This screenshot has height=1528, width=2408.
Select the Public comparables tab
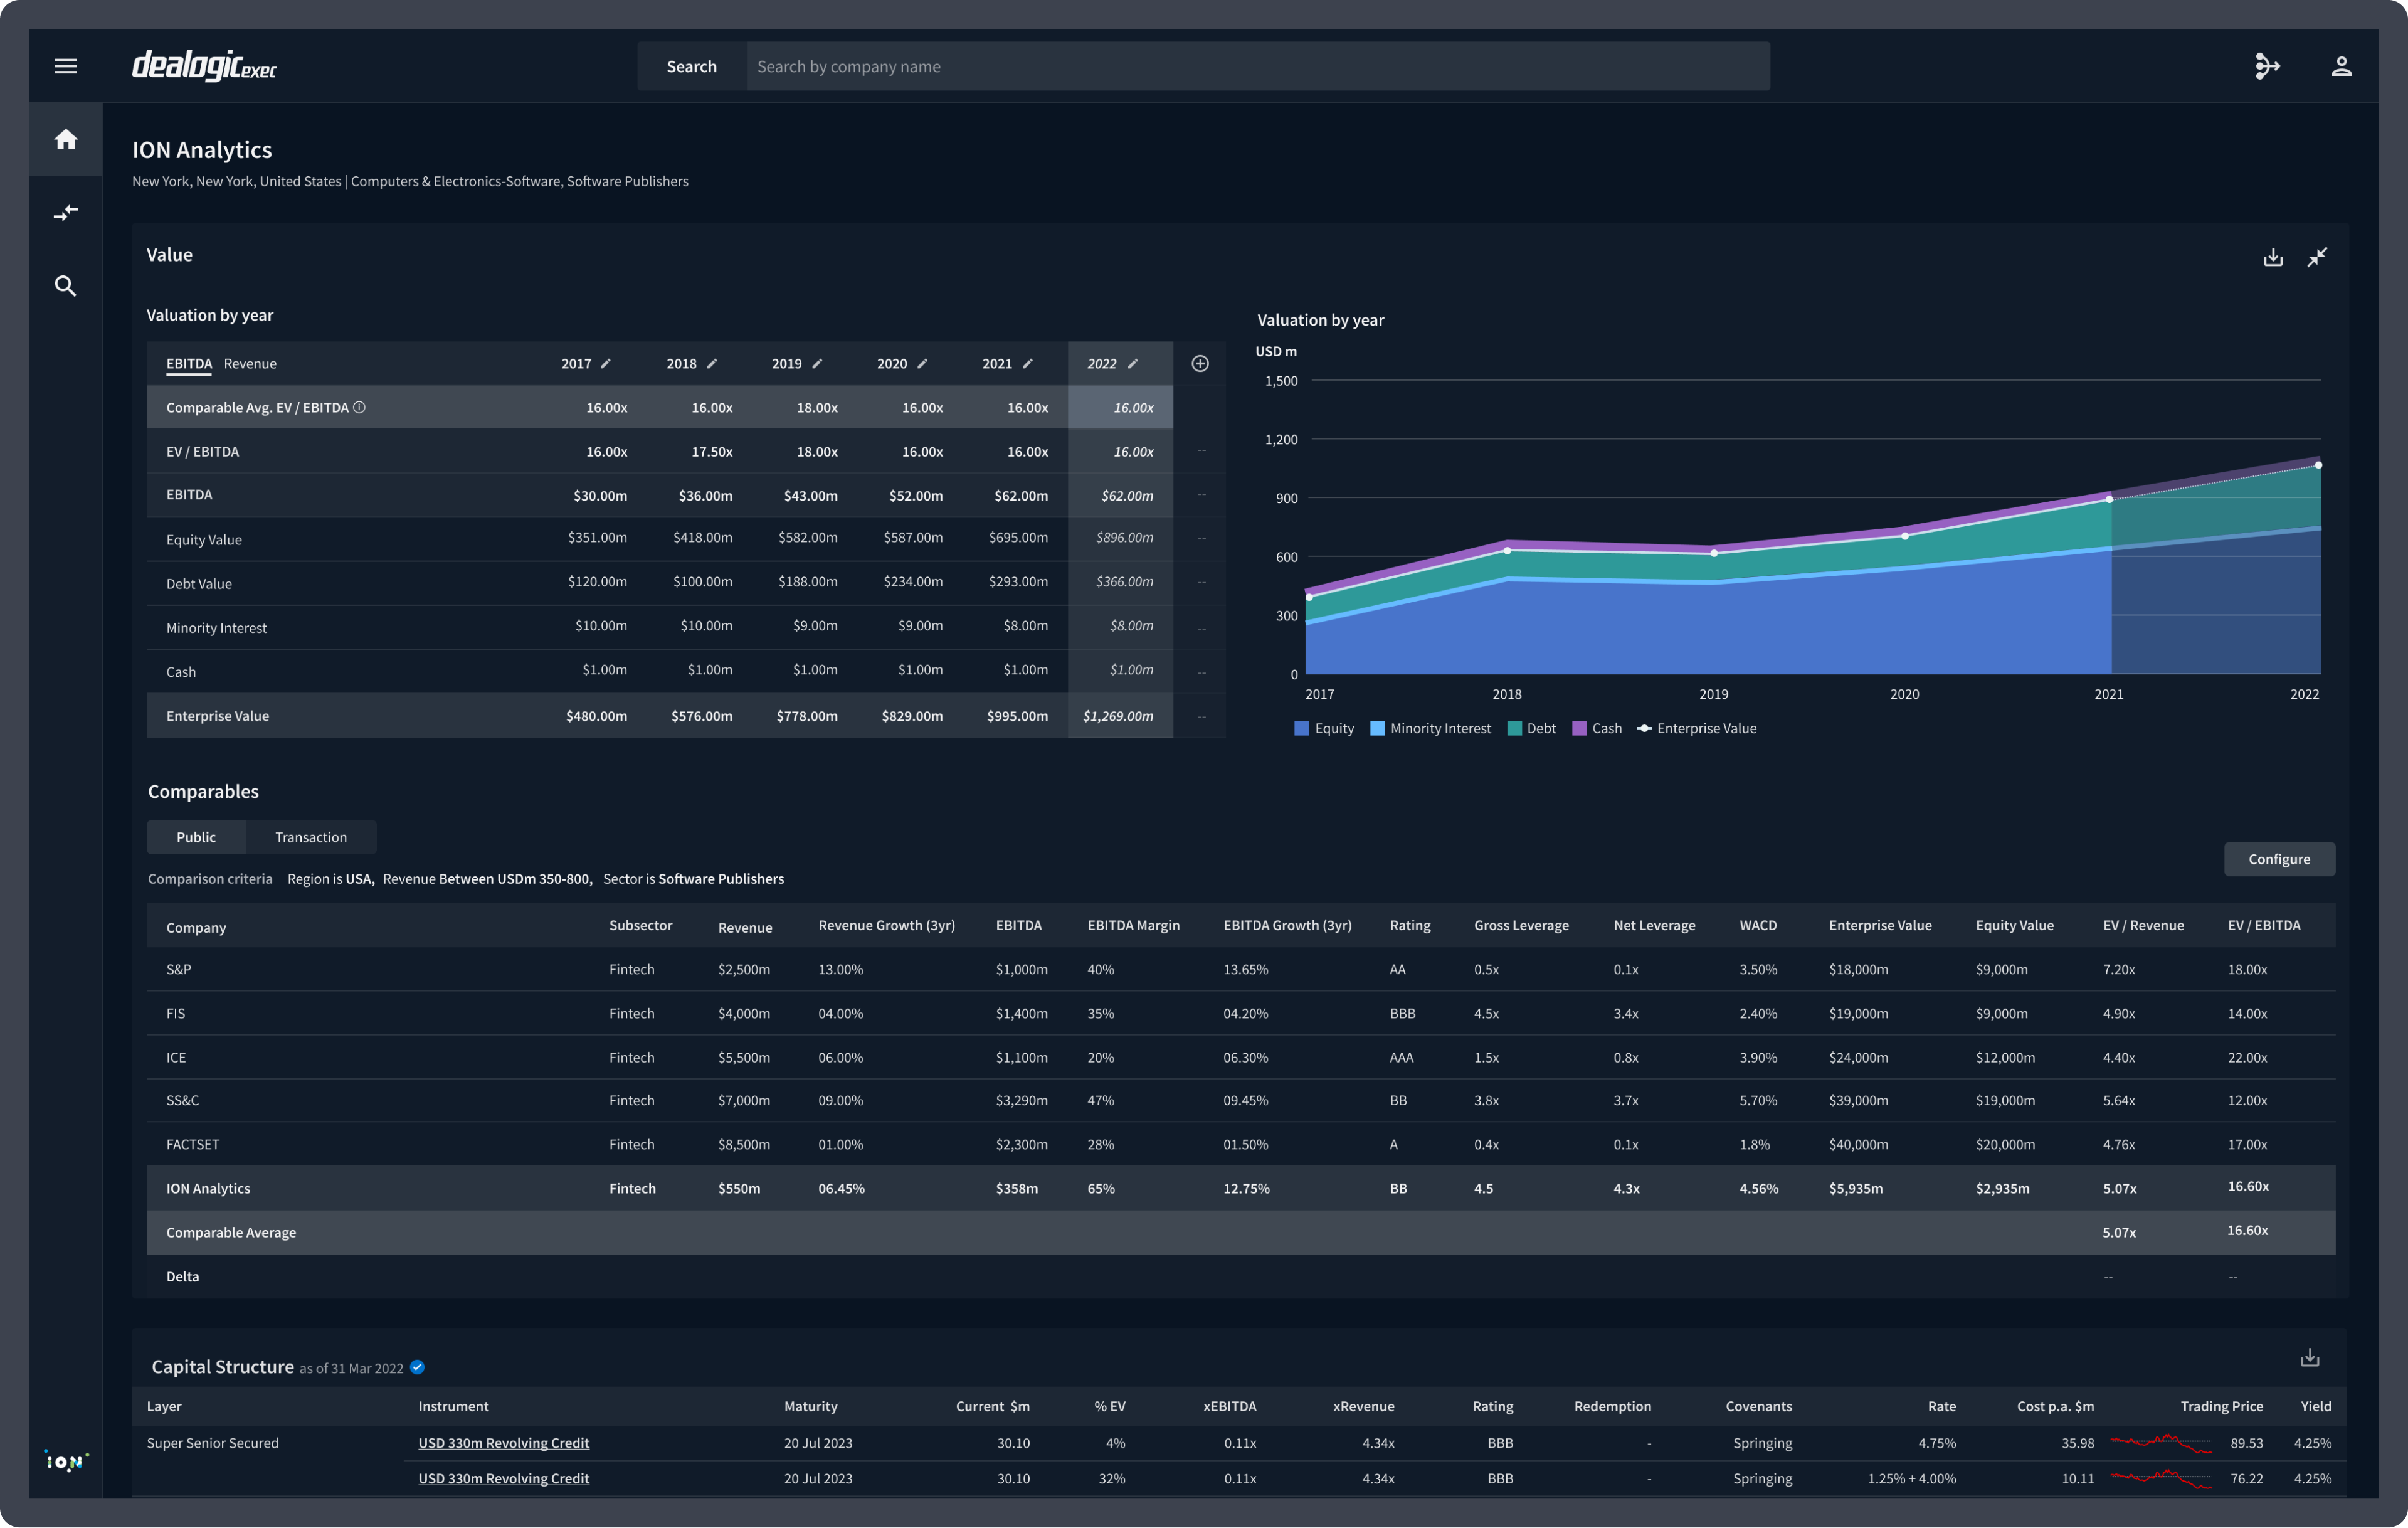click(x=196, y=837)
